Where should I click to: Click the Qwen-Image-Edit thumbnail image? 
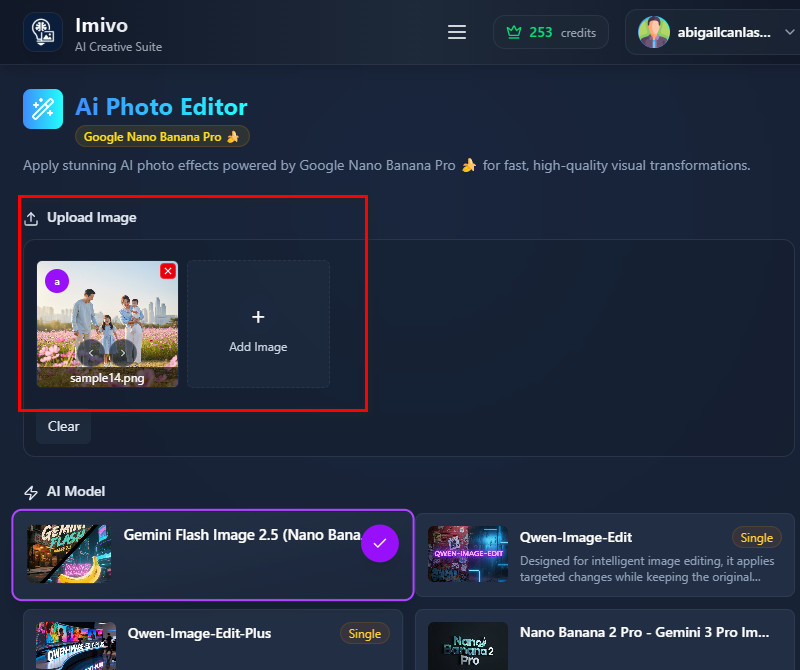click(x=468, y=554)
